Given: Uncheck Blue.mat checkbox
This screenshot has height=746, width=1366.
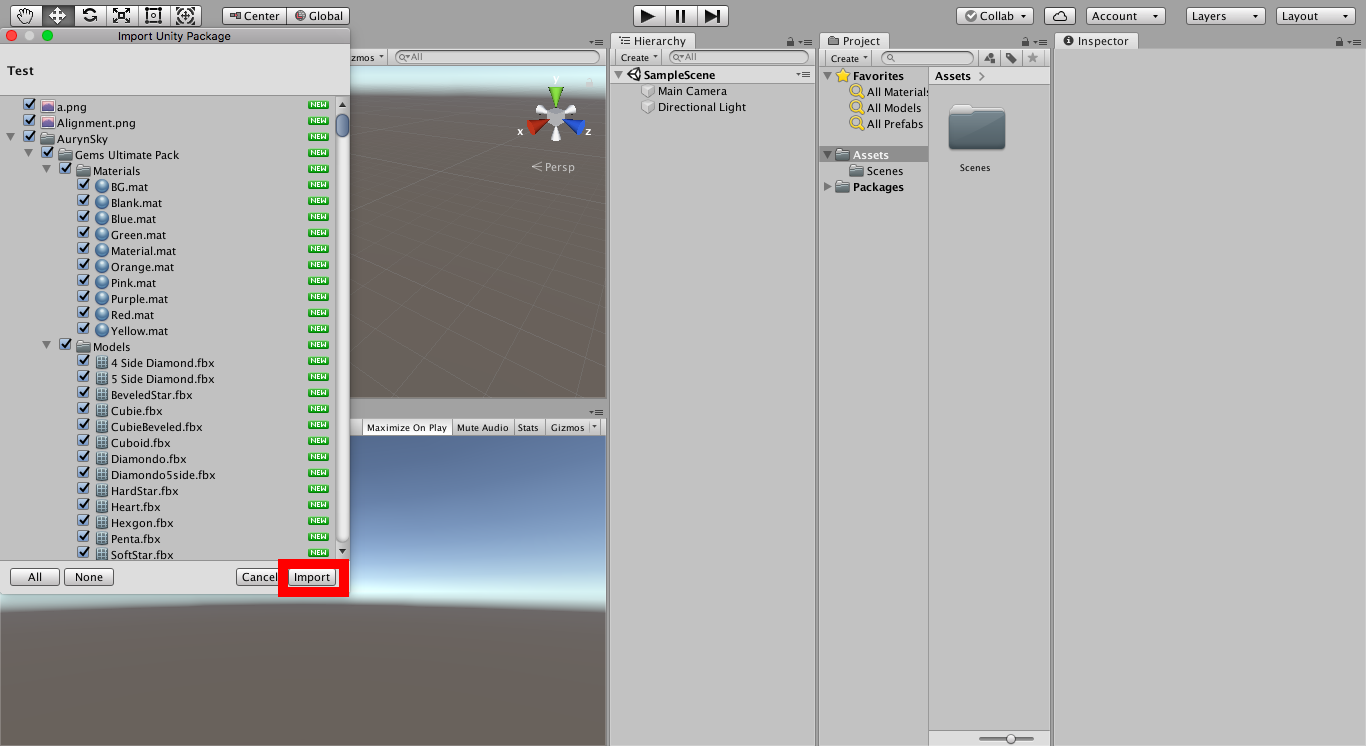Looking at the screenshot, I should tap(83, 216).
